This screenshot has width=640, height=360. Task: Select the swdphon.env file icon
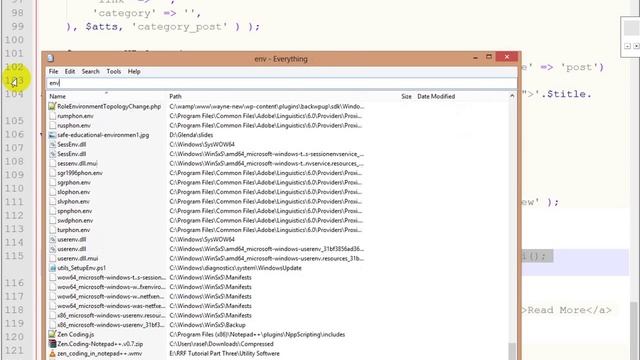(52, 220)
